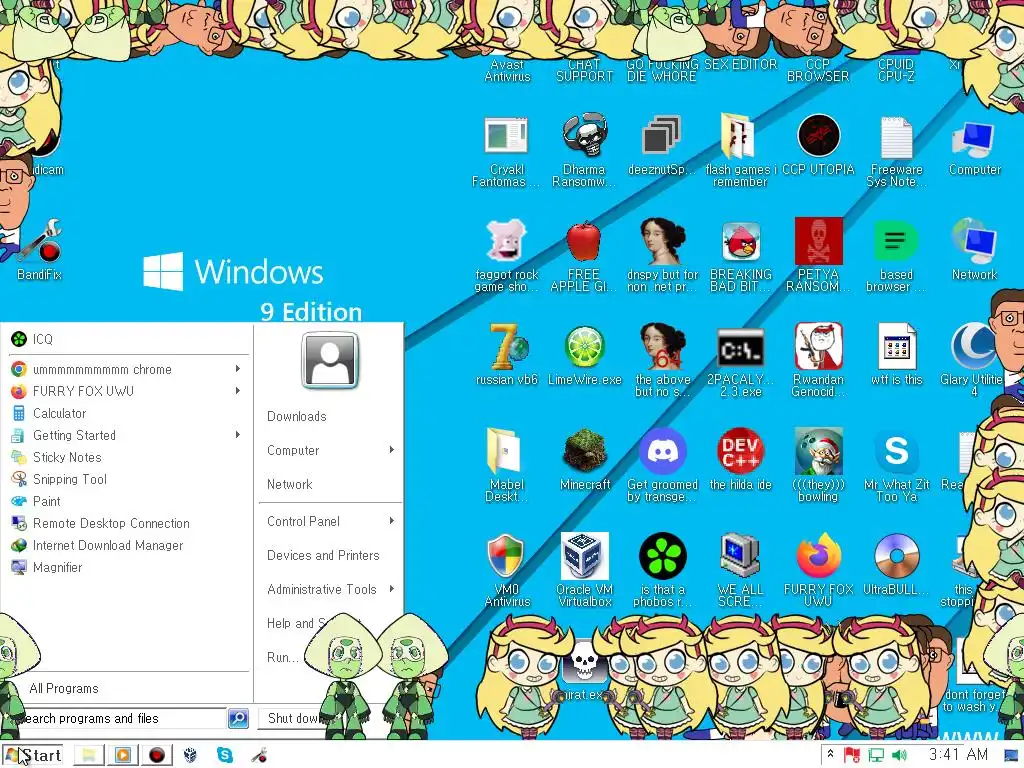Open the CCP UTOPIA desktop icon
The image size is (1024, 768).
[x=818, y=136]
